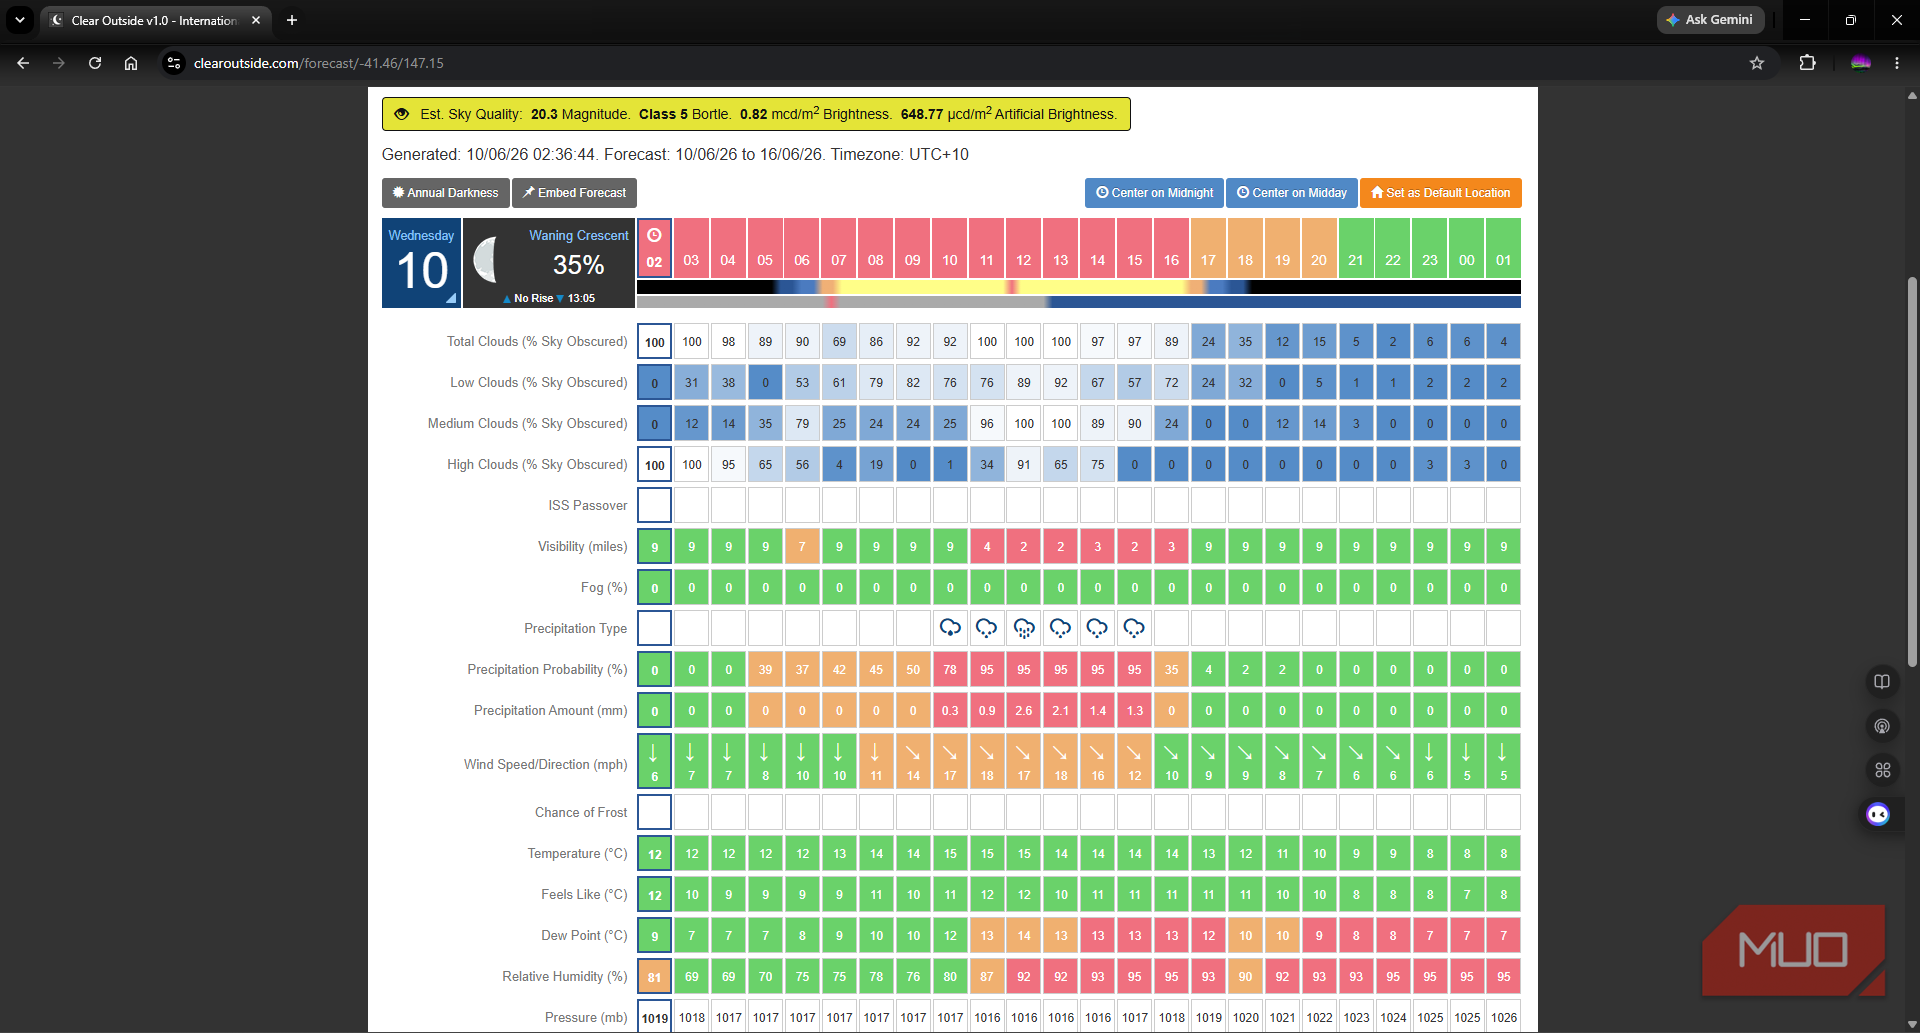Image resolution: width=1920 pixels, height=1033 pixels.
Task: Click the Visibility value 4 cell
Action: coord(987,546)
